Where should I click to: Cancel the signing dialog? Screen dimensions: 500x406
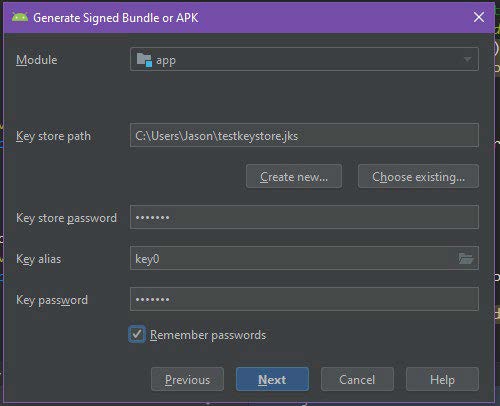(357, 379)
